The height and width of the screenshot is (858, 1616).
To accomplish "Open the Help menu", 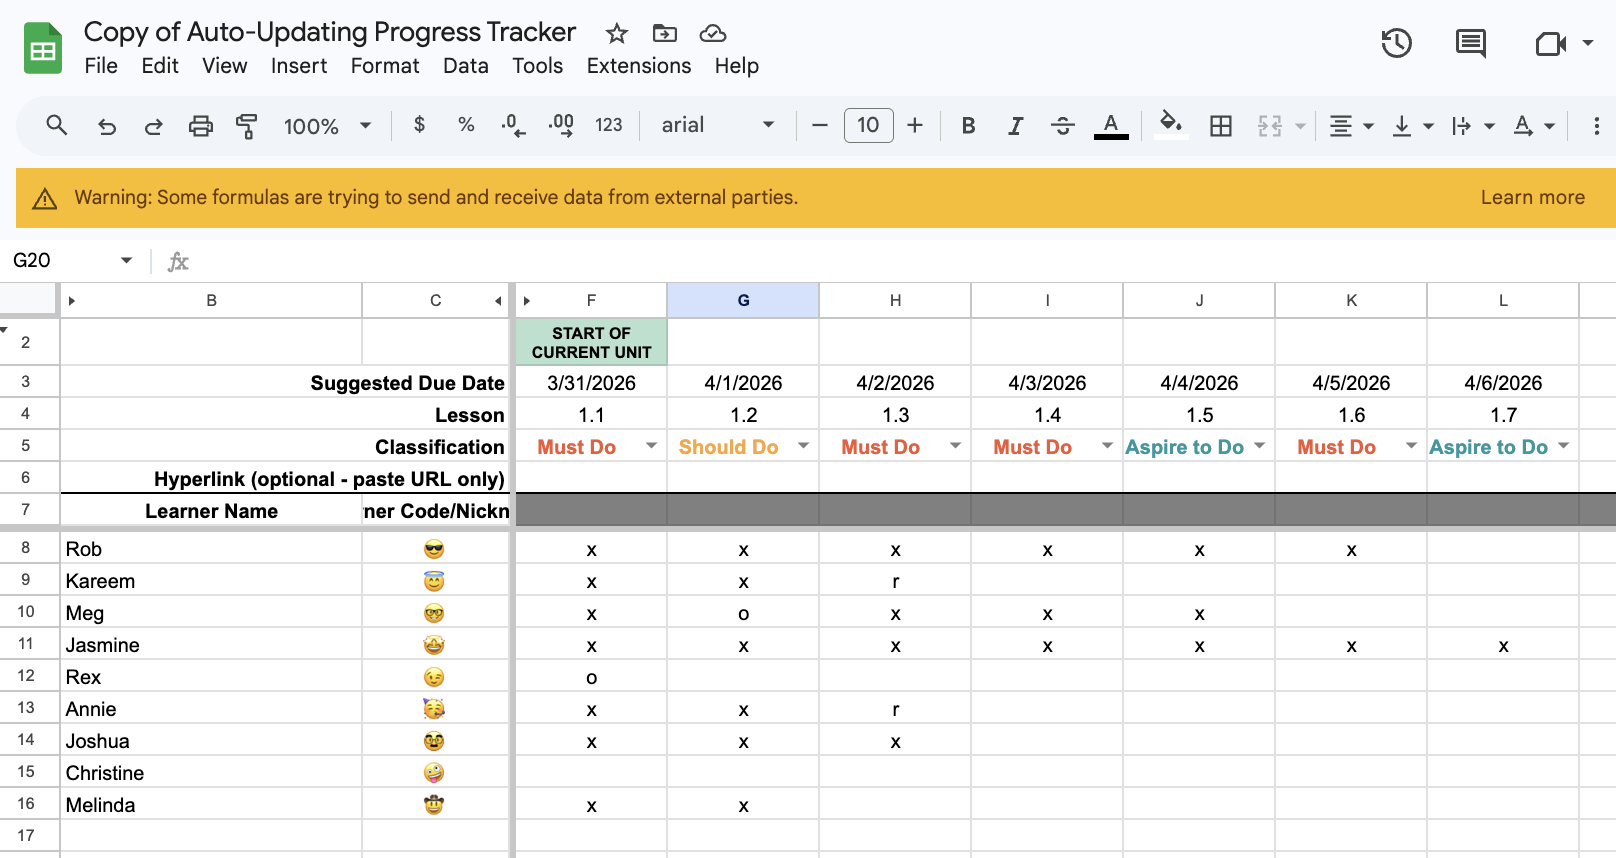I will pyautogui.click(x=736, y=66).
